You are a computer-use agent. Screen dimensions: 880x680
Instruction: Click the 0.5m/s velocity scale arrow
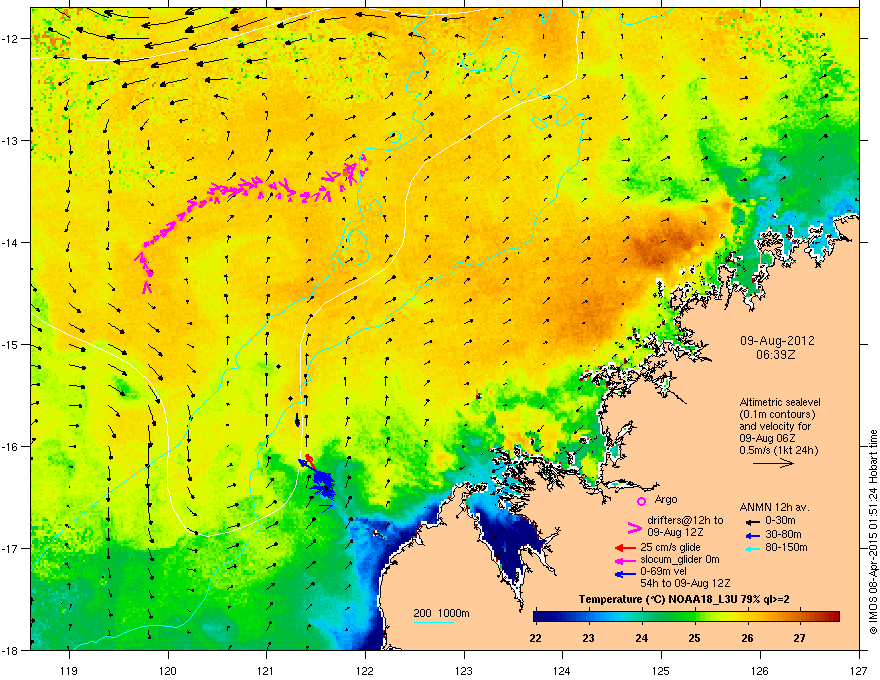pyautogui.click(x=773, y=463)
